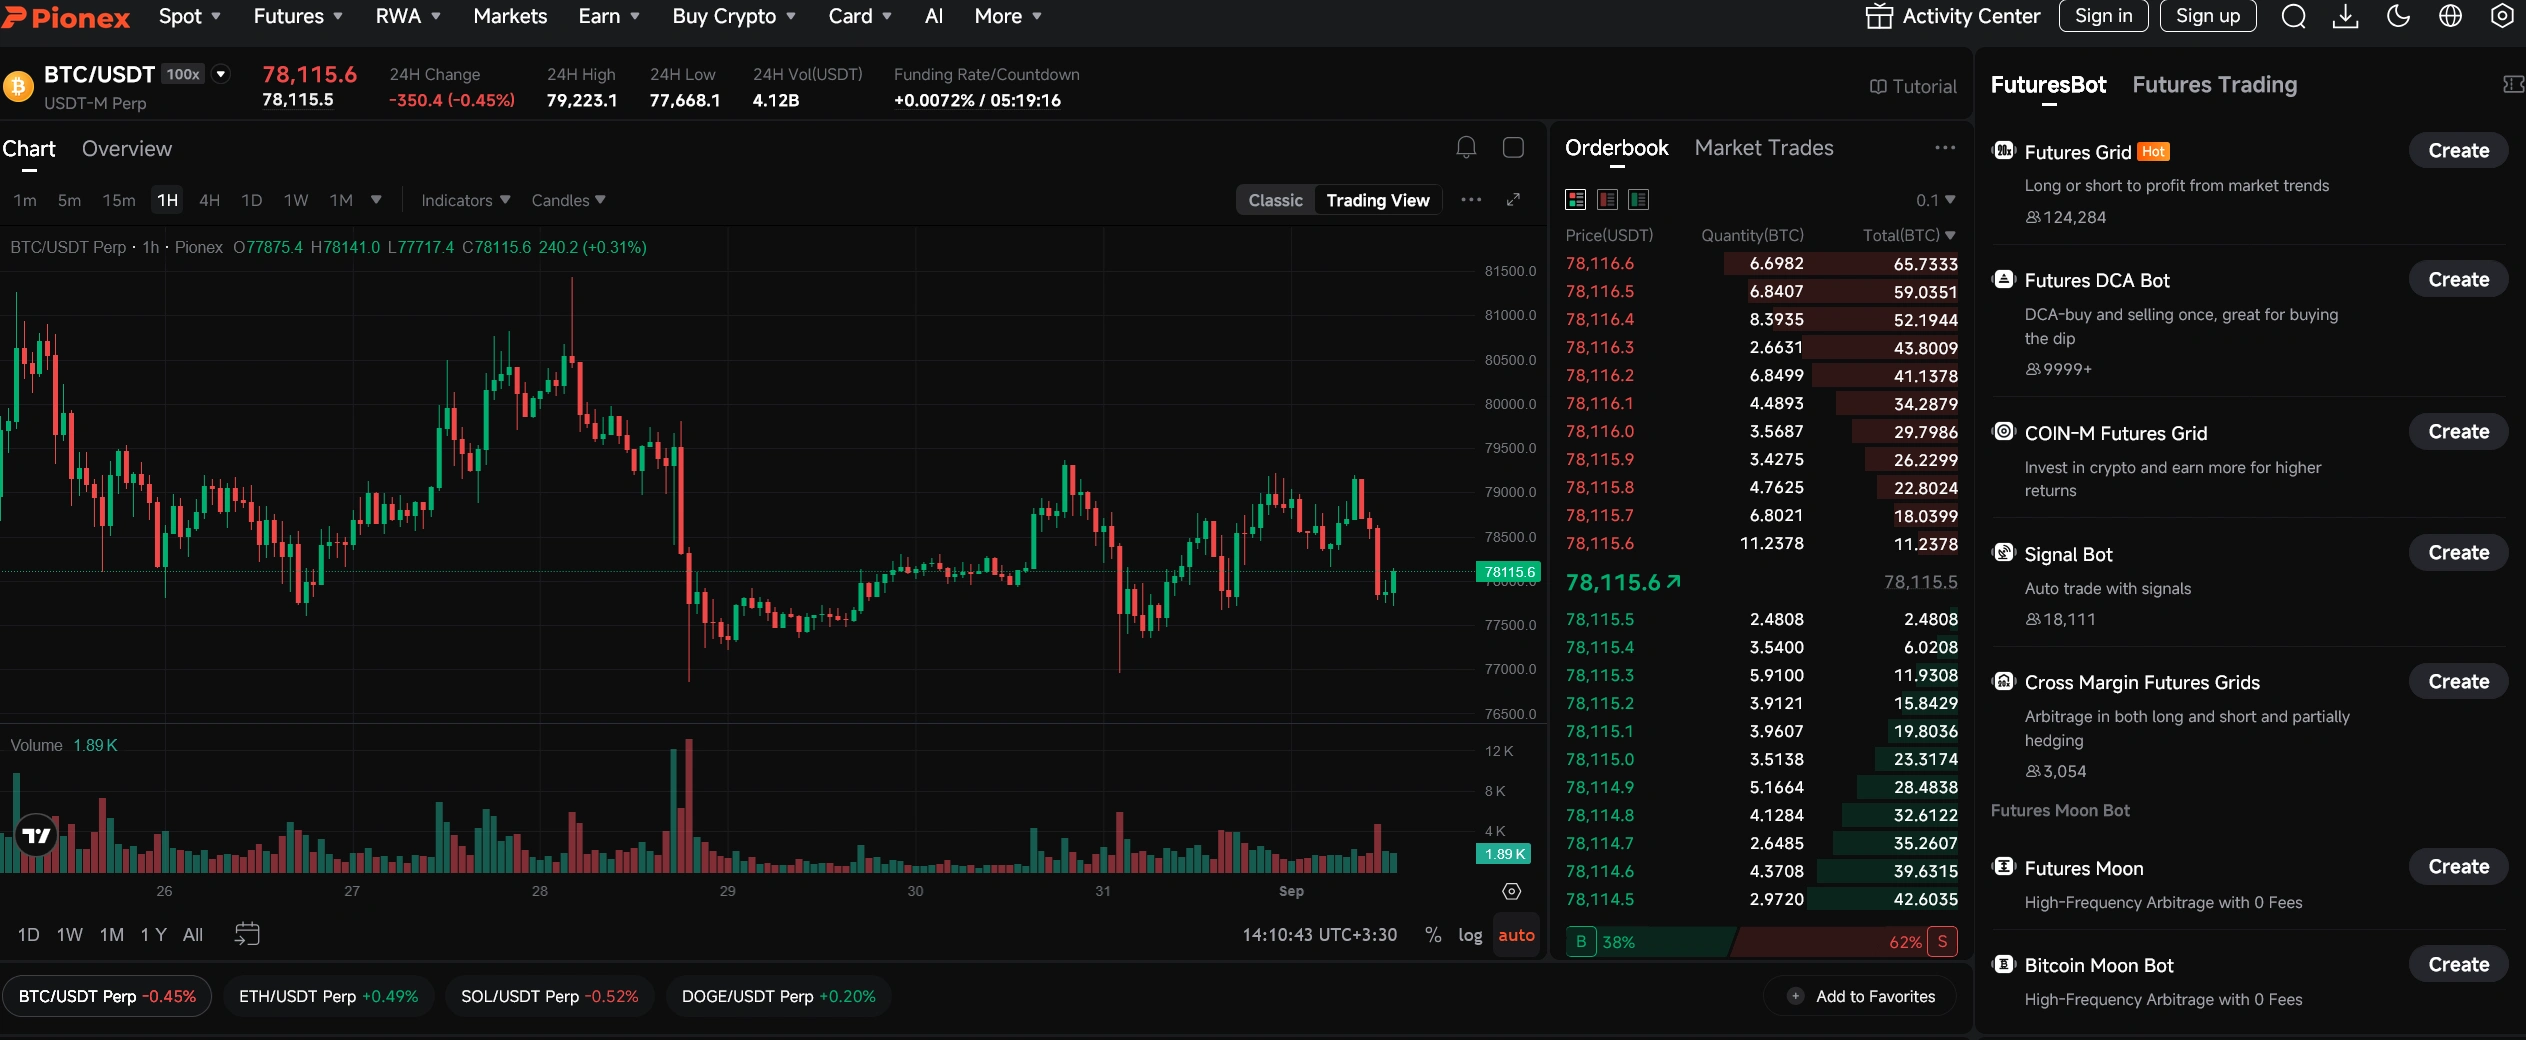Create a Futures Grid bot

[x=2459, y=151]
